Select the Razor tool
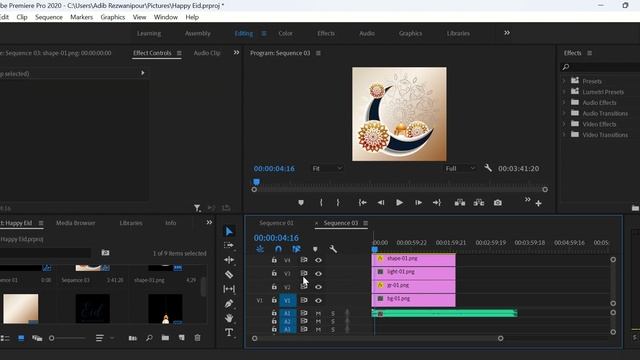Screen dimensions: 640x360 click(x=229, y=275)
